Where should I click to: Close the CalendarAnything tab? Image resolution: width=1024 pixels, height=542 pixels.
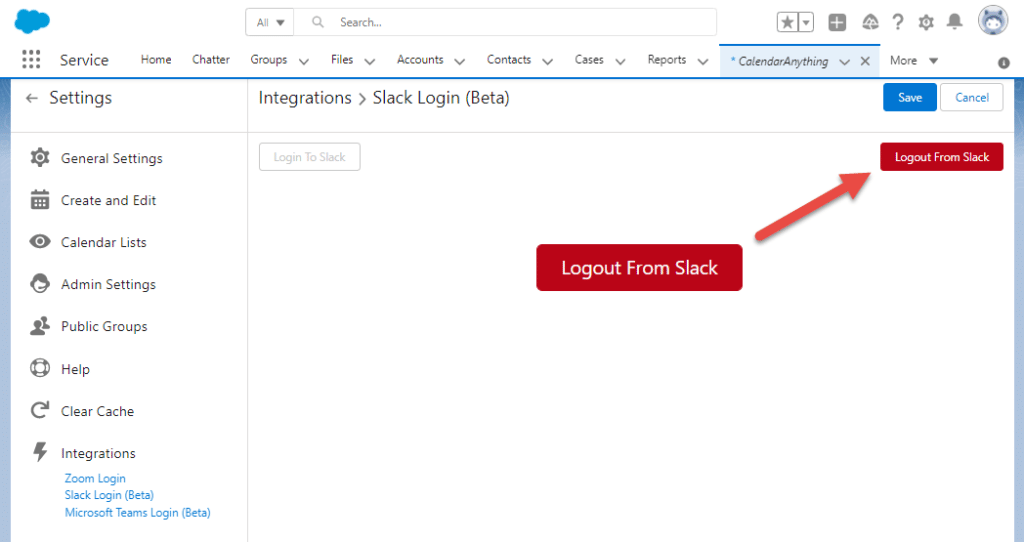tap(865, 61)
